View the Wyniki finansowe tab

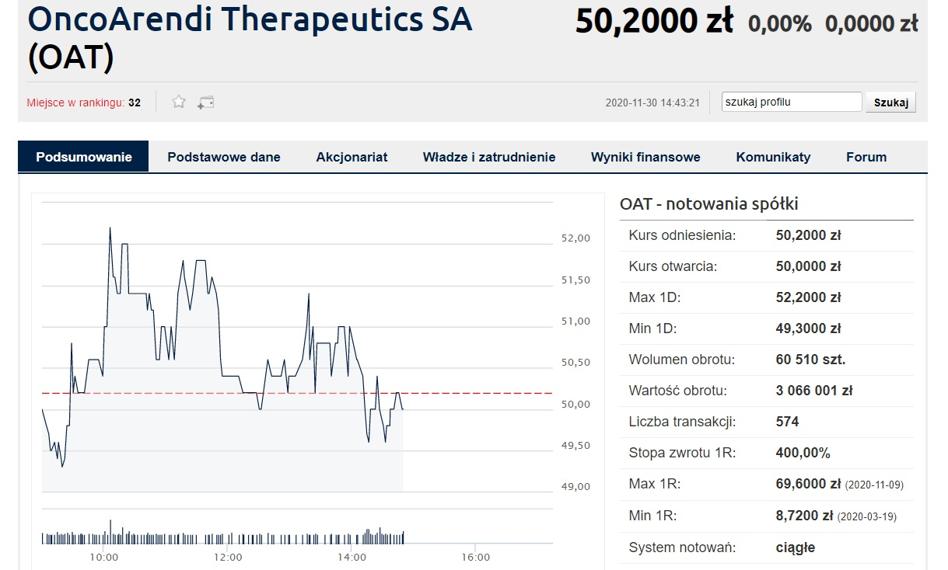coord(645,157)
